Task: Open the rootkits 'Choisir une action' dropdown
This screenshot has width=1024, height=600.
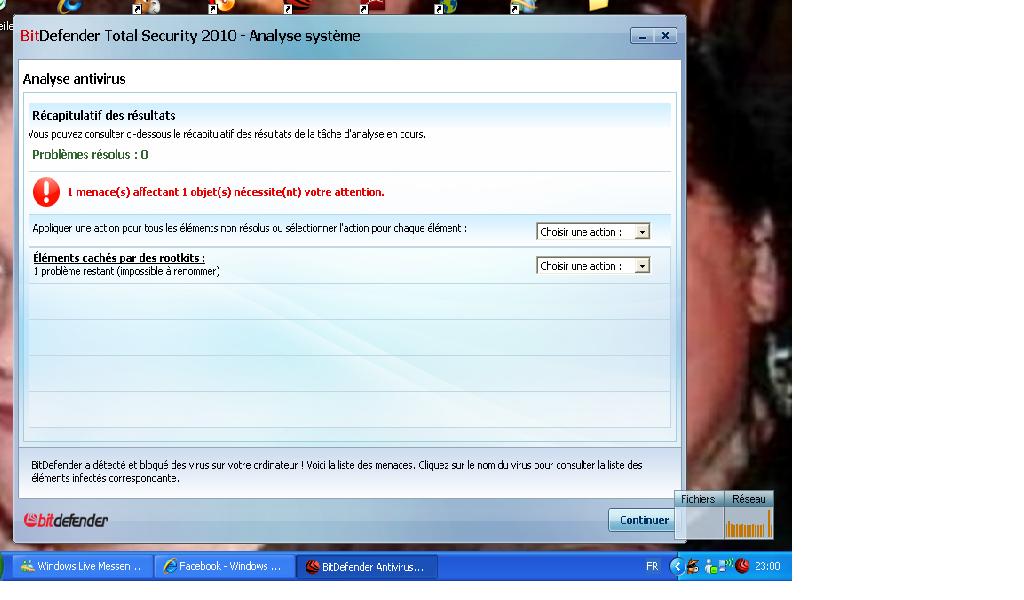Action: (593, 266)
